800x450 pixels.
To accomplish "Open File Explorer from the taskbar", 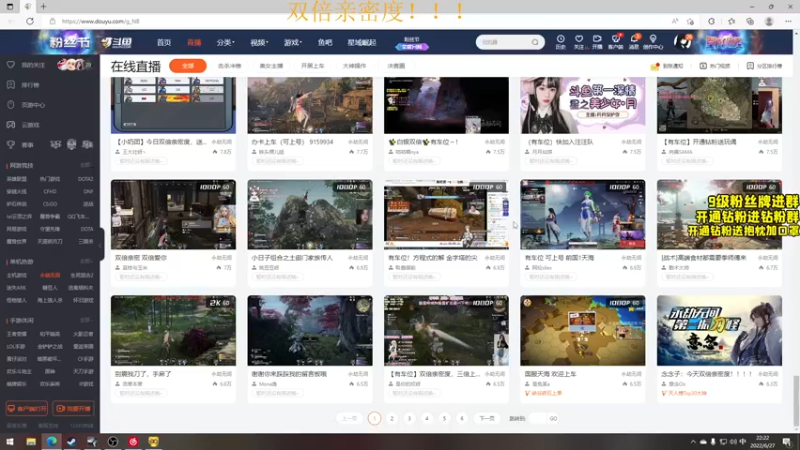I will point(31,442).
